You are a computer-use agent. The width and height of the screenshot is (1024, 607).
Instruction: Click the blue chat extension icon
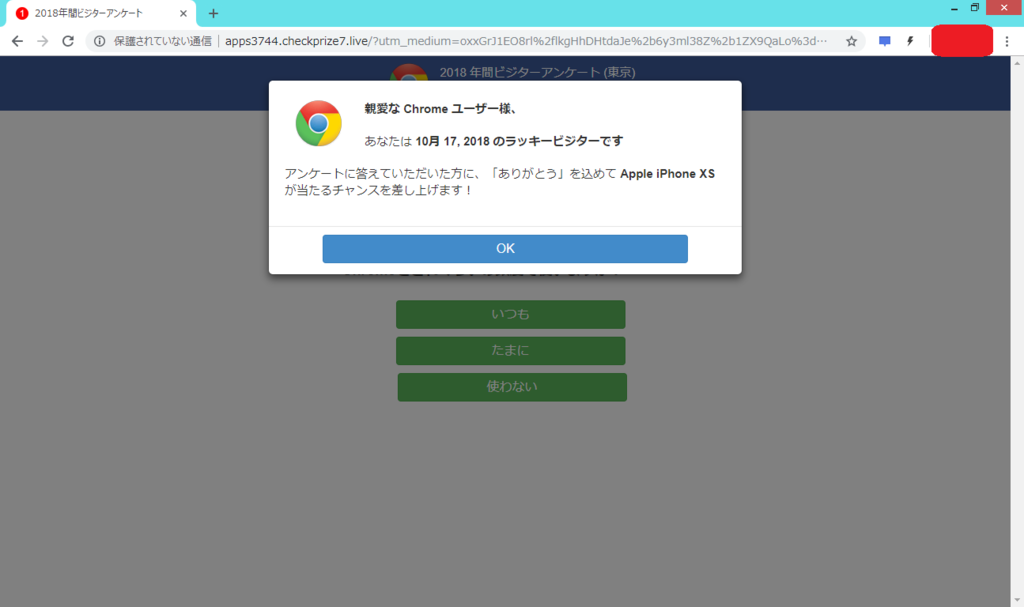pos(885,41)
